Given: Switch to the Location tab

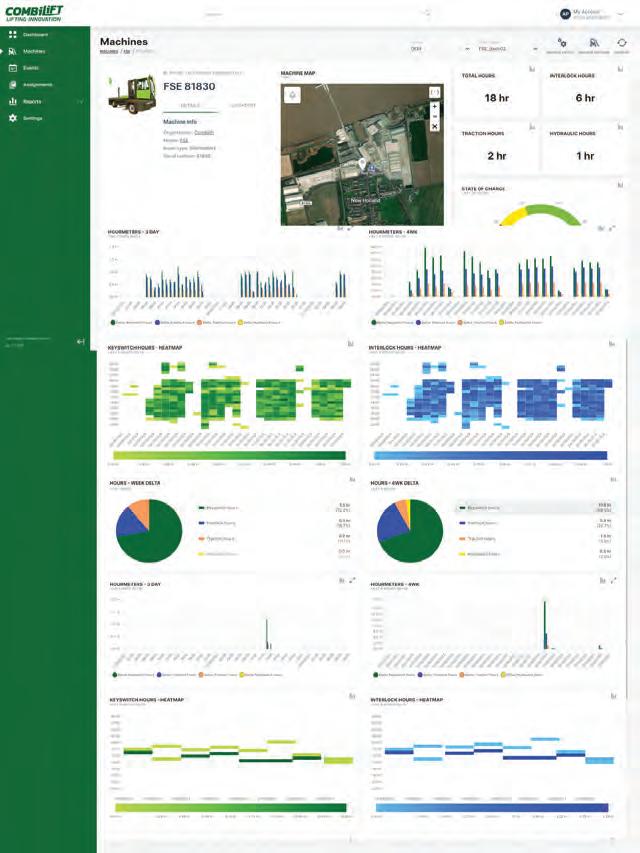Looking at the screenshot, I should point(243,106).
